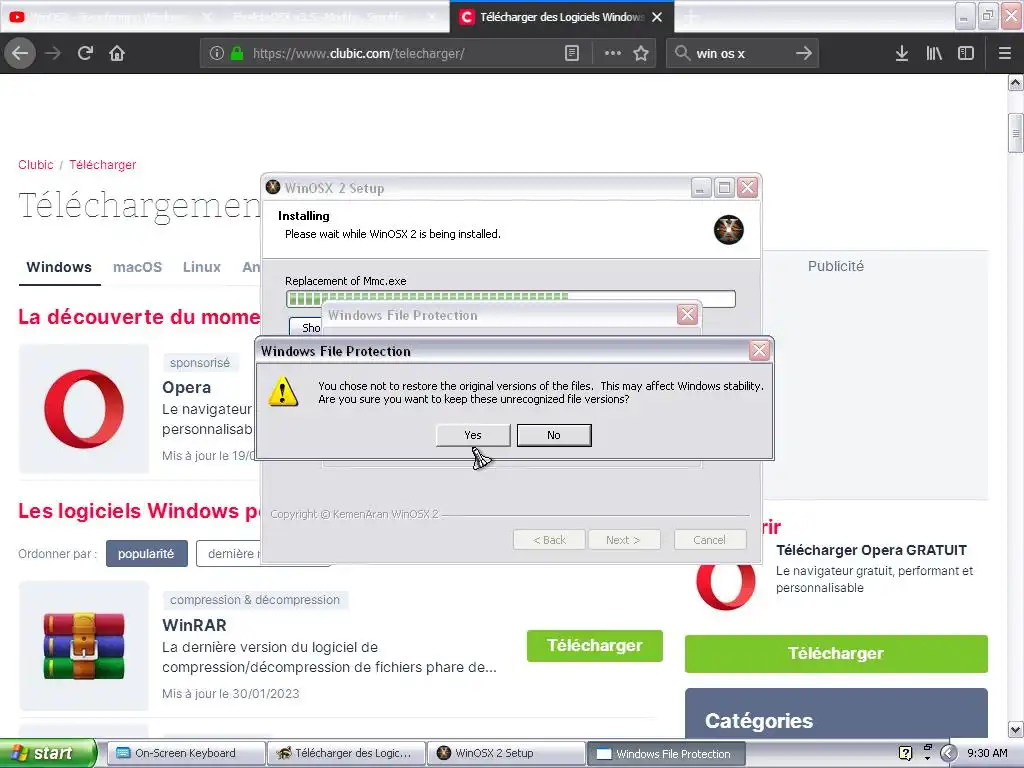Click No in Windows File Protection dialog
Image resolution: width=1024 pixels, height=768 pixels.
[x=554, y=435]
